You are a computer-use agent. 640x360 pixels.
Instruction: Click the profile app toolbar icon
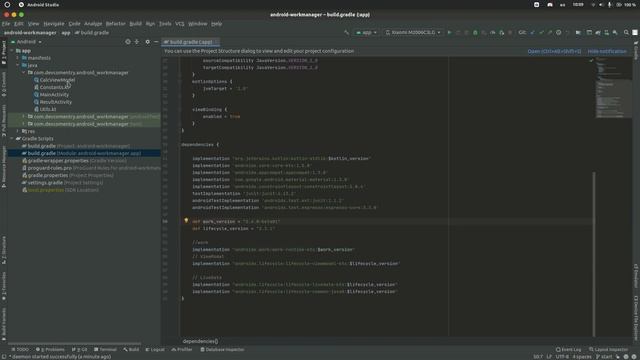point(493,32)
